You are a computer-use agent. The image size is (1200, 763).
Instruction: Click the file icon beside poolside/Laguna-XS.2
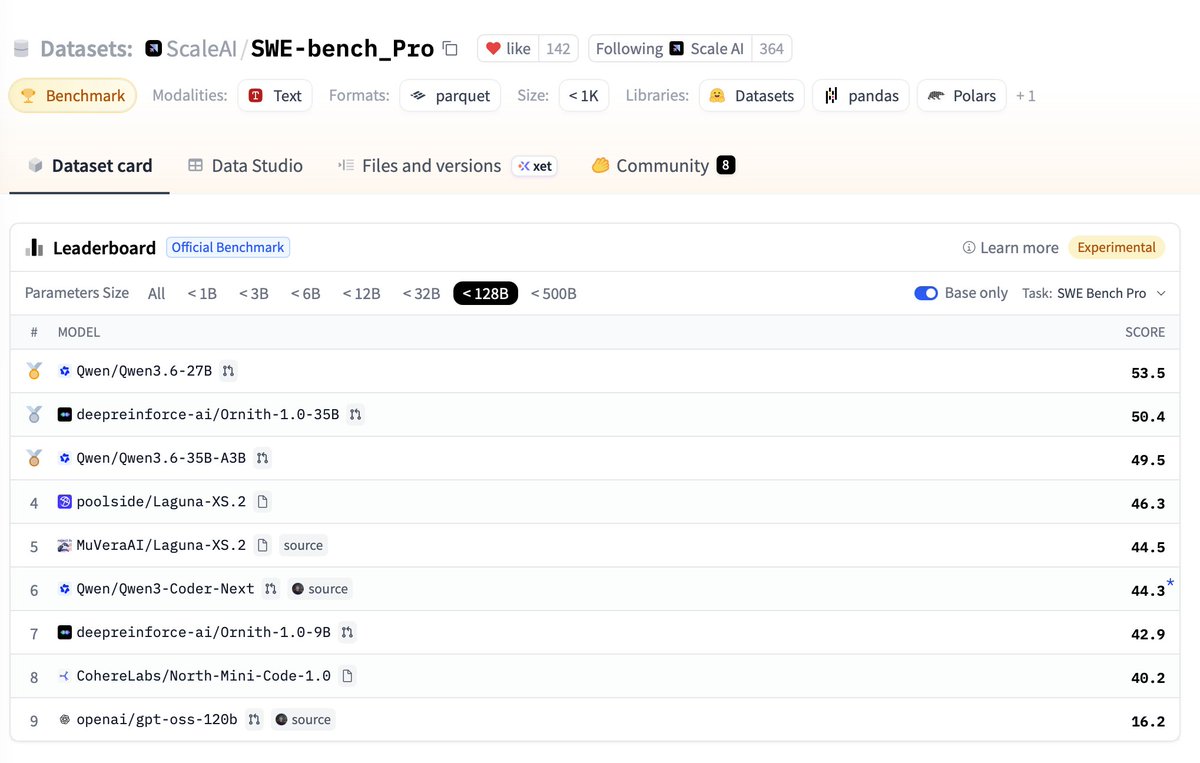262,502
